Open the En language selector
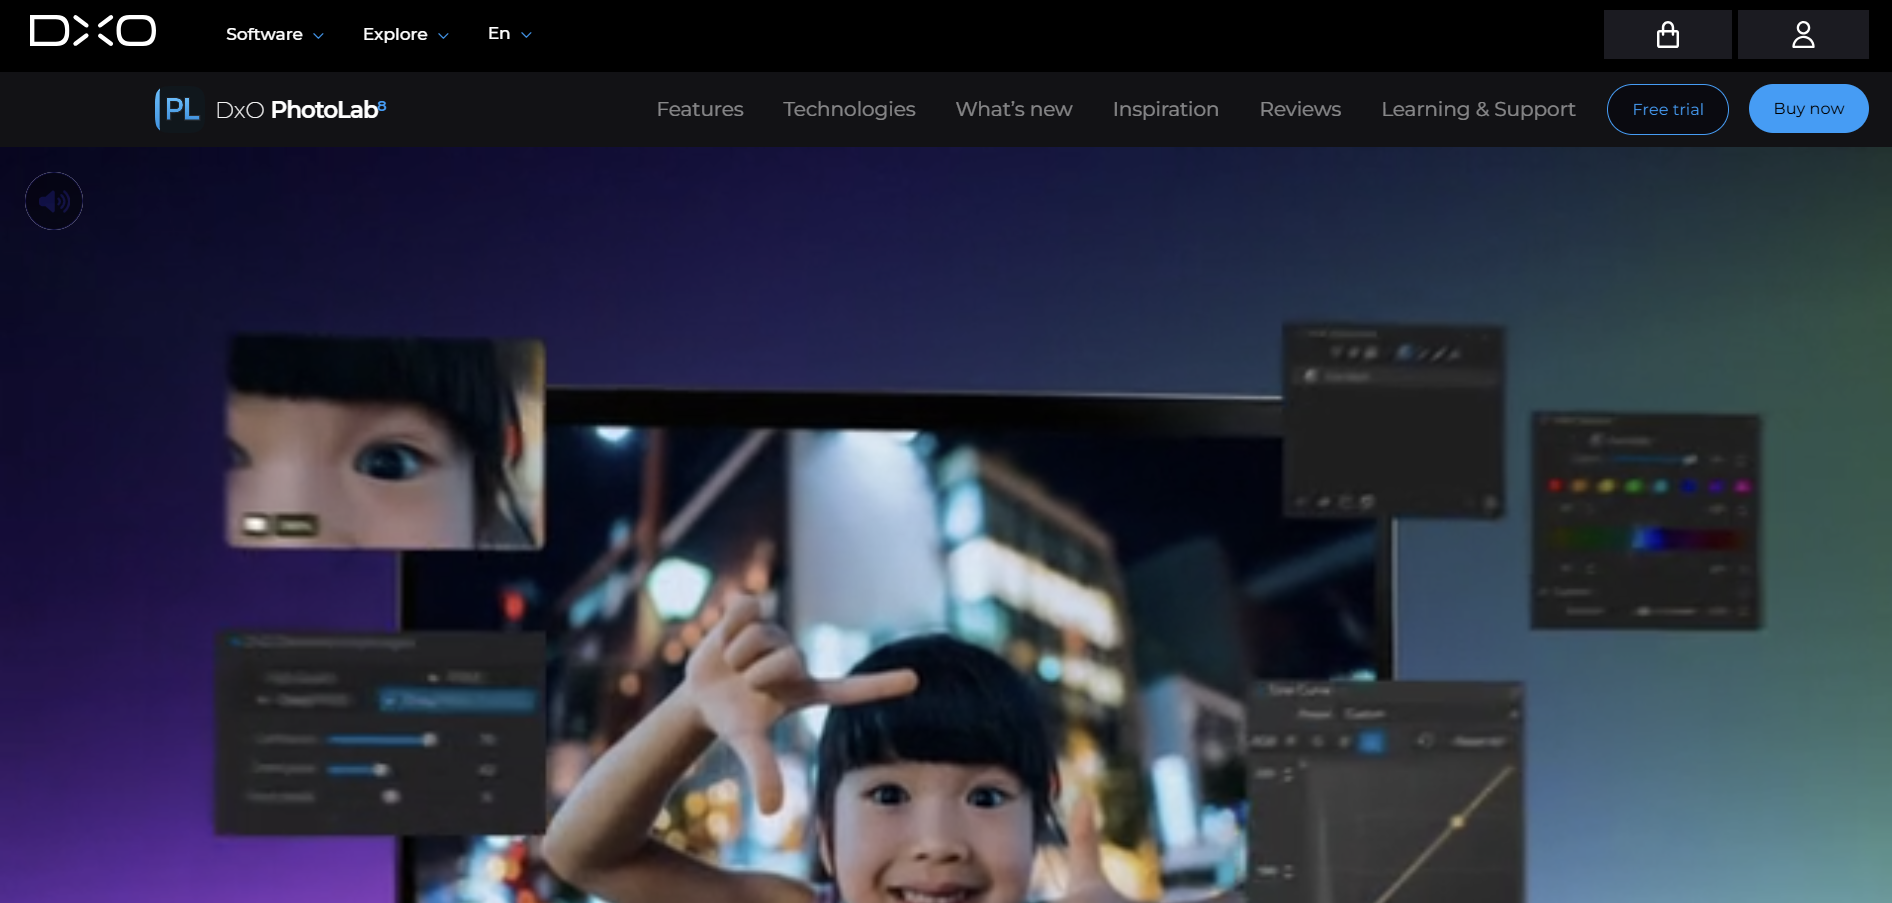The height and width of the screenshot is (903, 1892). click(x=509, y=34)
